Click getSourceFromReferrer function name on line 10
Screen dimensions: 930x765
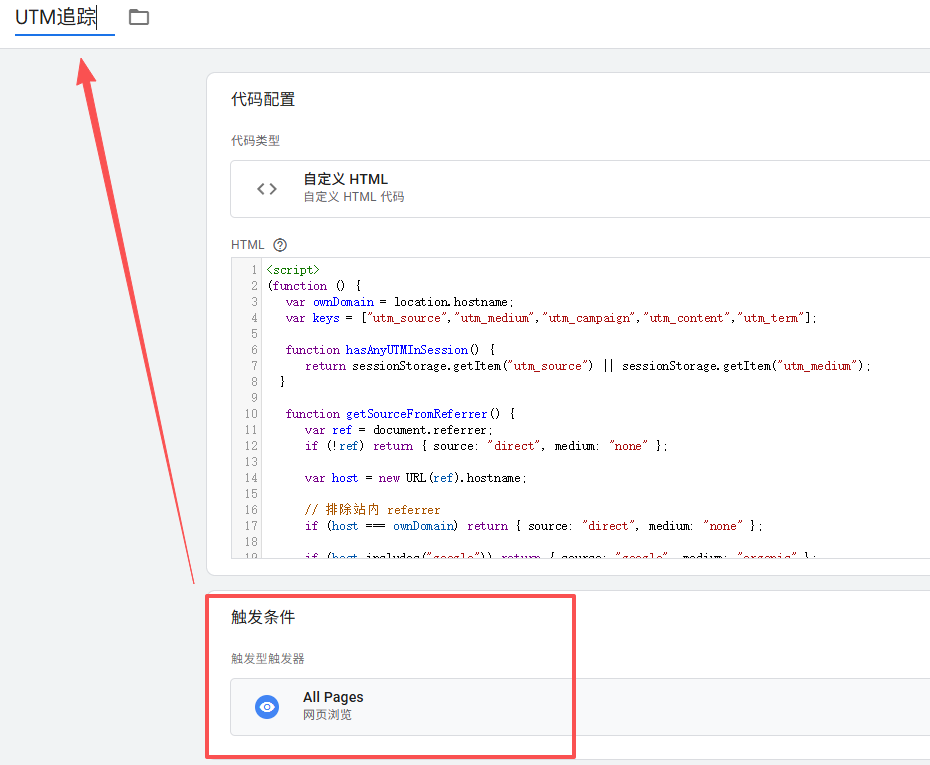pos(416,414)
